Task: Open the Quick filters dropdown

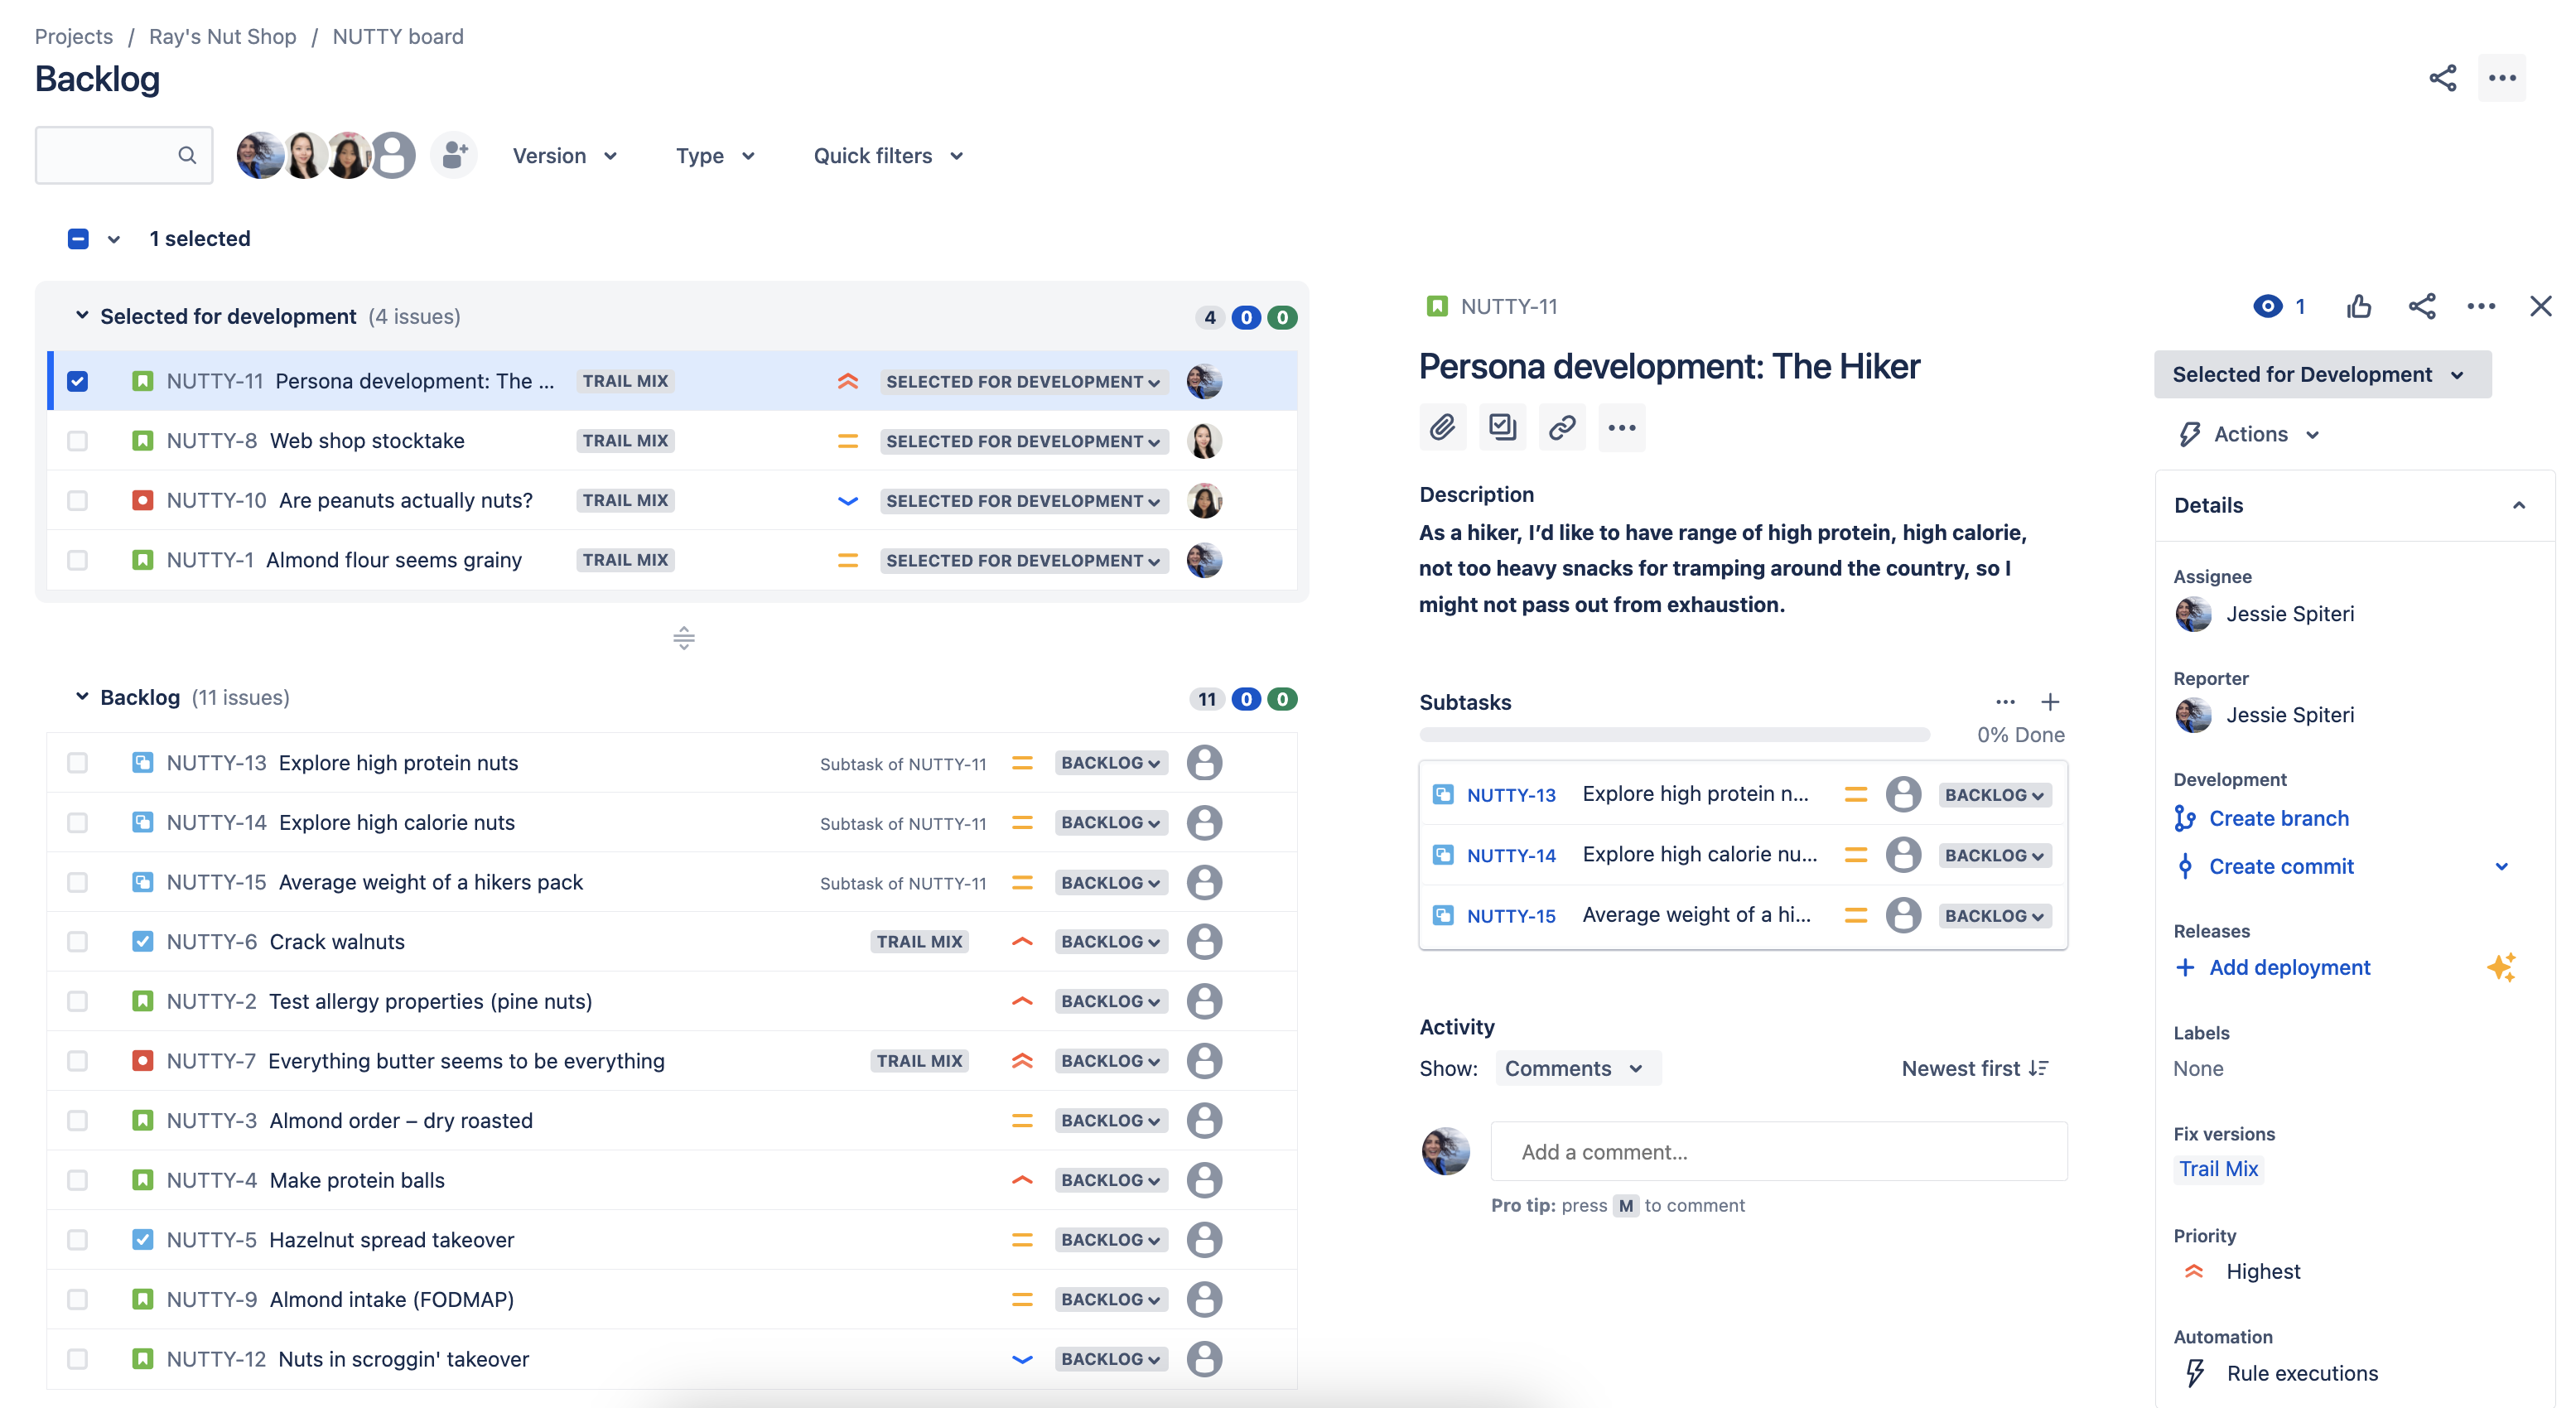Action: point(891,154)
